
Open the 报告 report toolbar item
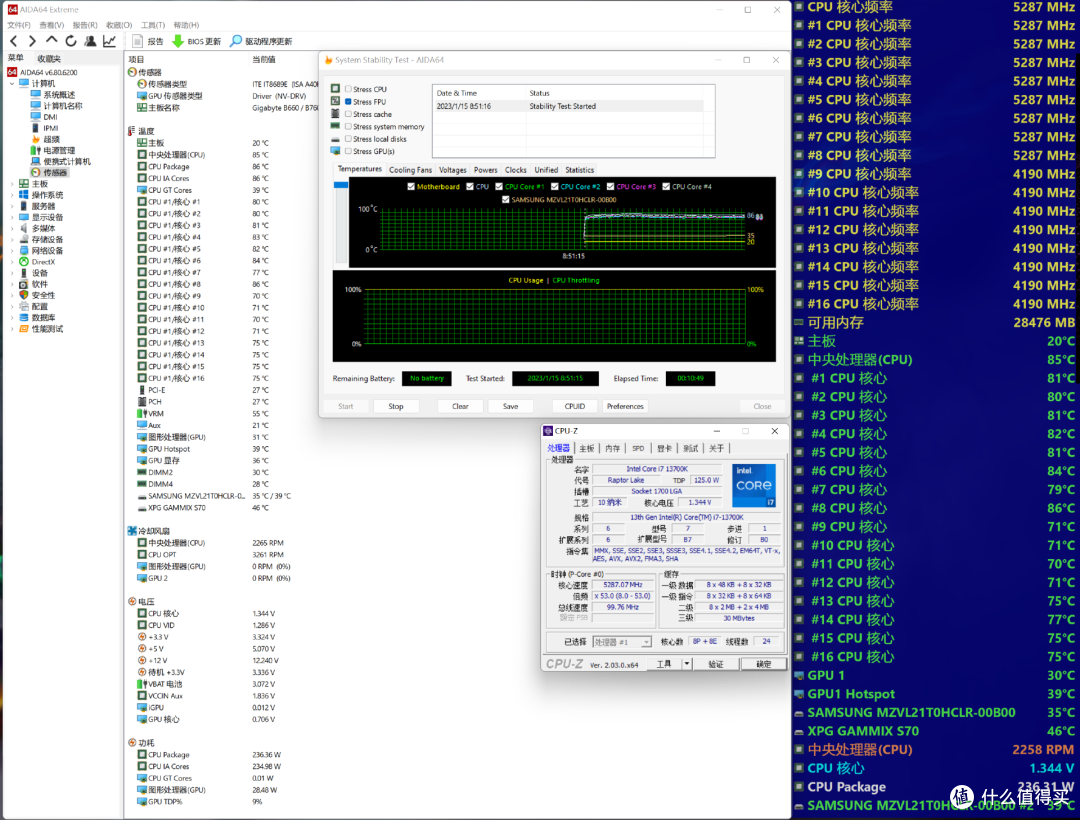pos(147,41)
